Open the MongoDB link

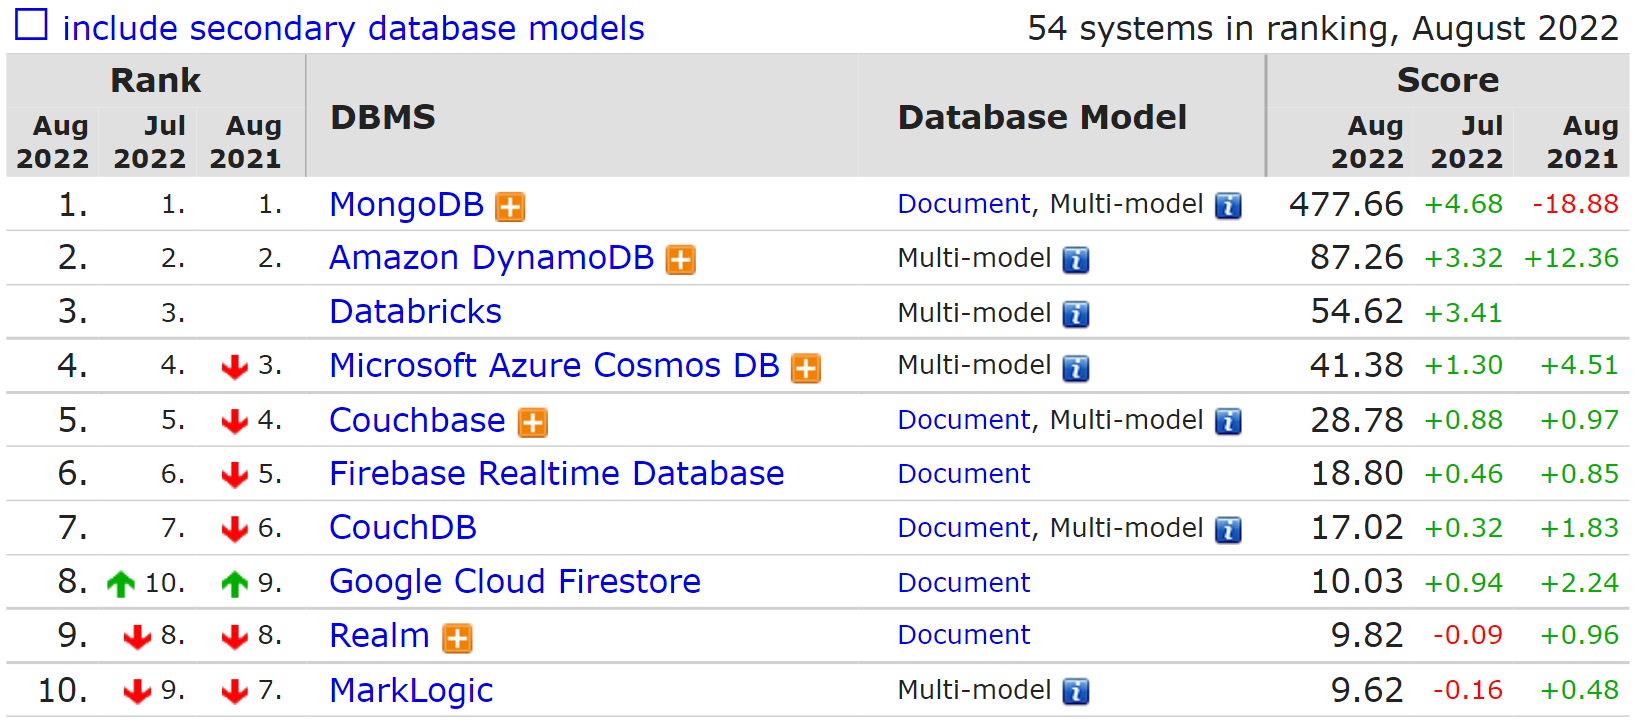tap(406, 204)
